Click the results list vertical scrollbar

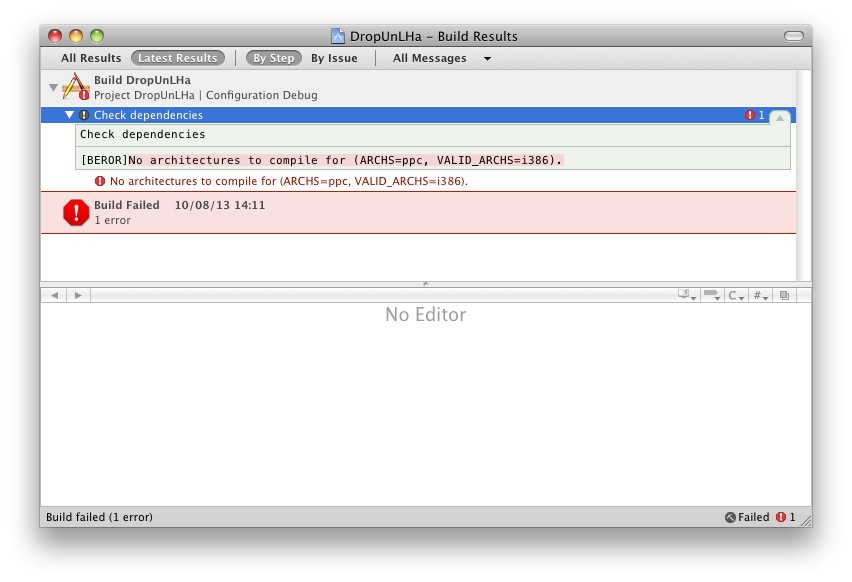(803, 175)
